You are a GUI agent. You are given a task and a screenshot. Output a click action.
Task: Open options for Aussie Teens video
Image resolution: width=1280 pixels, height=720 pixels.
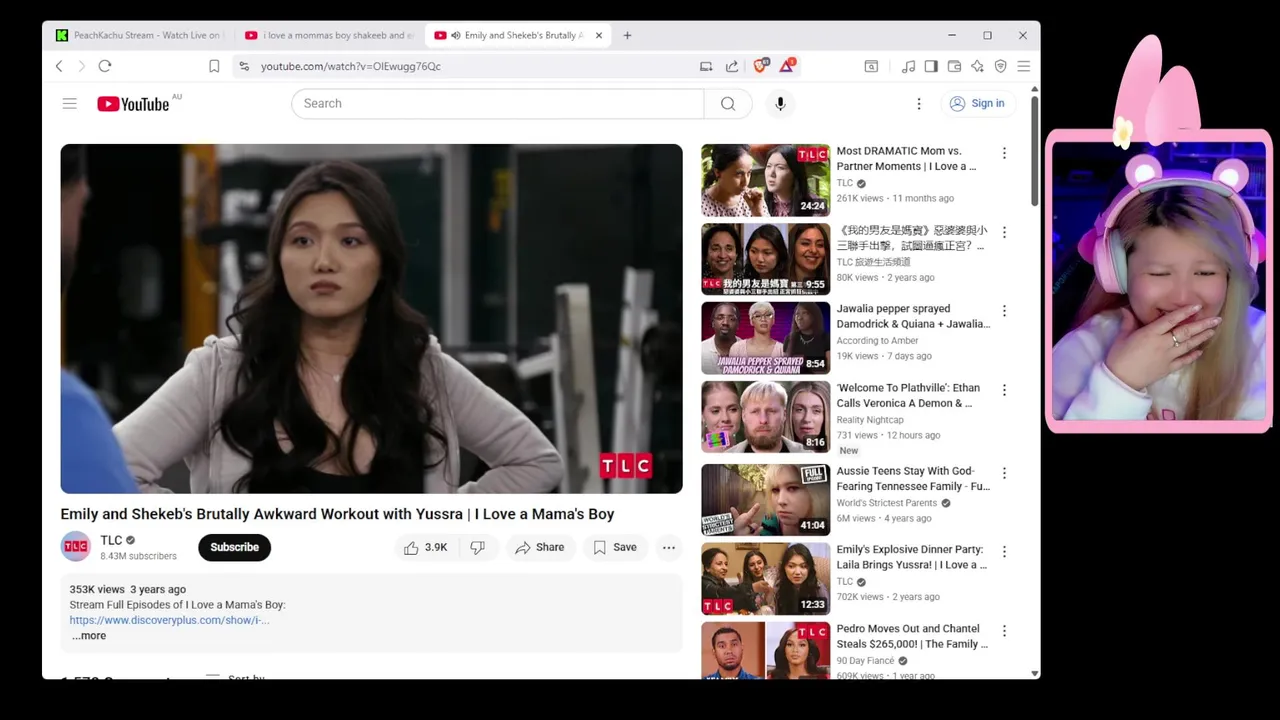(1004, 473)
